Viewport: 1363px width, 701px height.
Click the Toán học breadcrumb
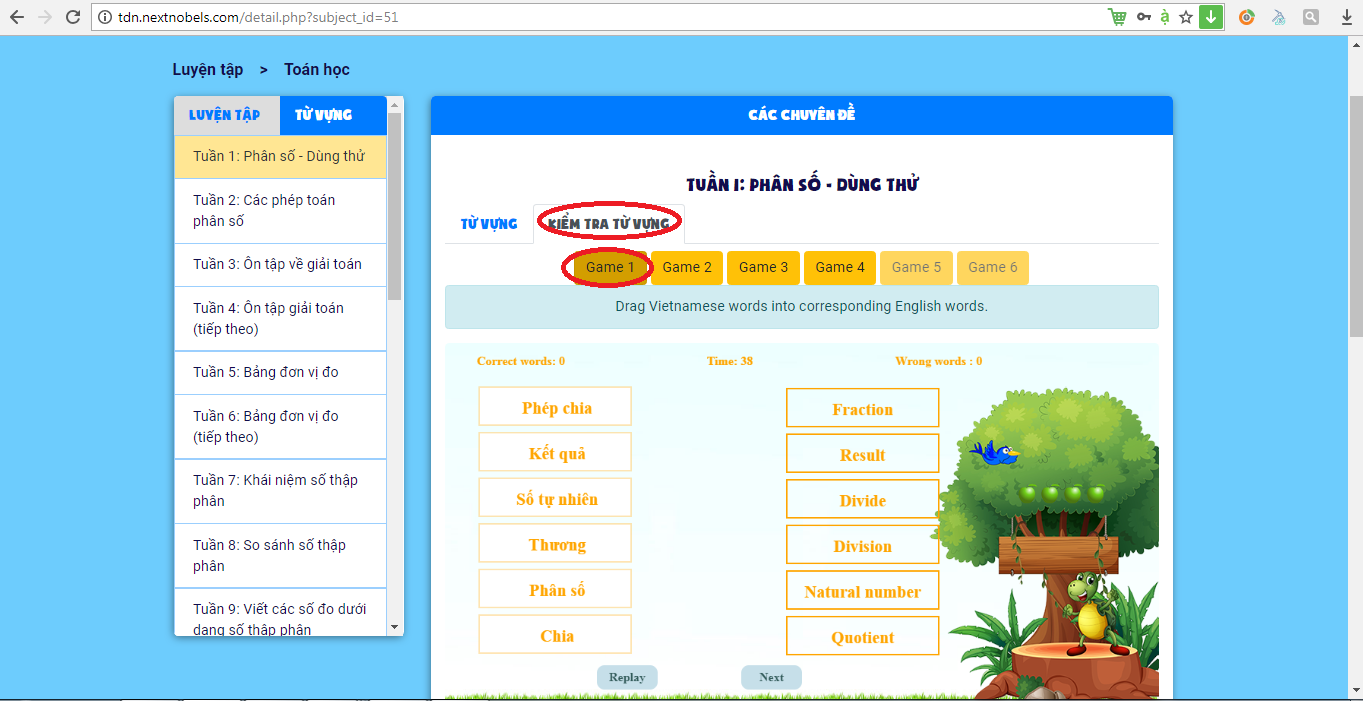tap(317, 70)
